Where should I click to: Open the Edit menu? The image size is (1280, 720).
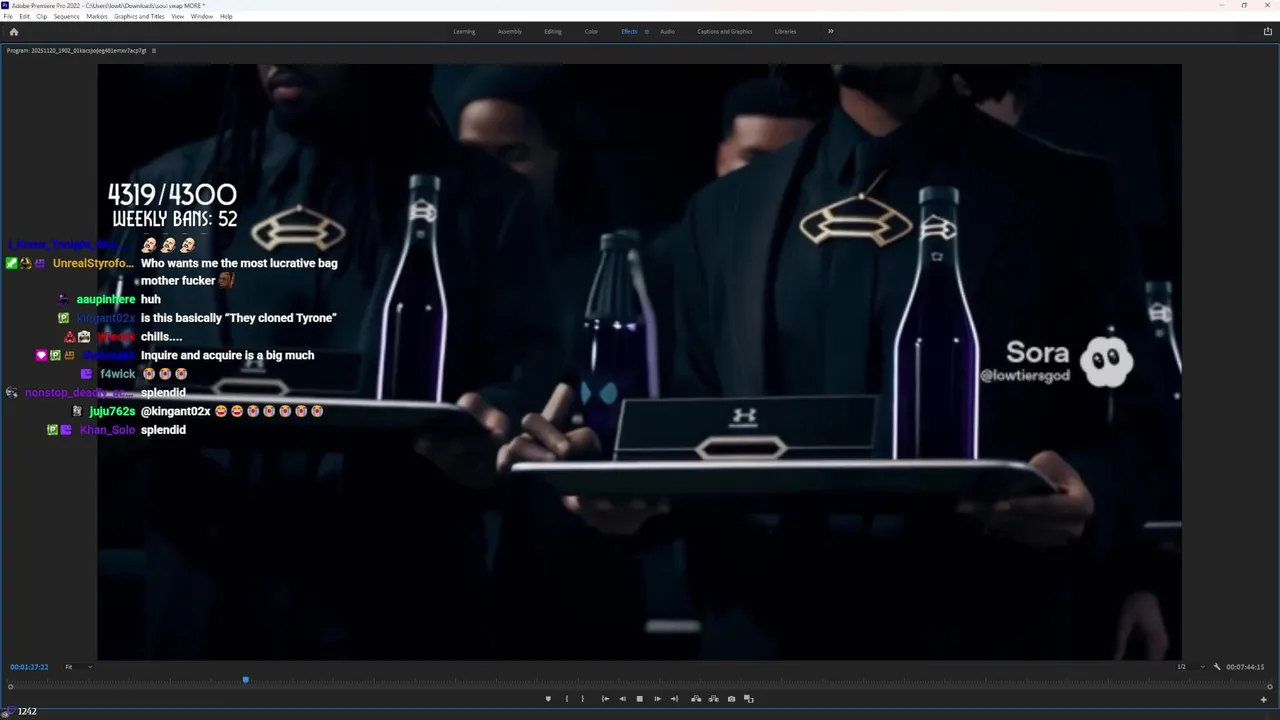(x=24, y=16)
